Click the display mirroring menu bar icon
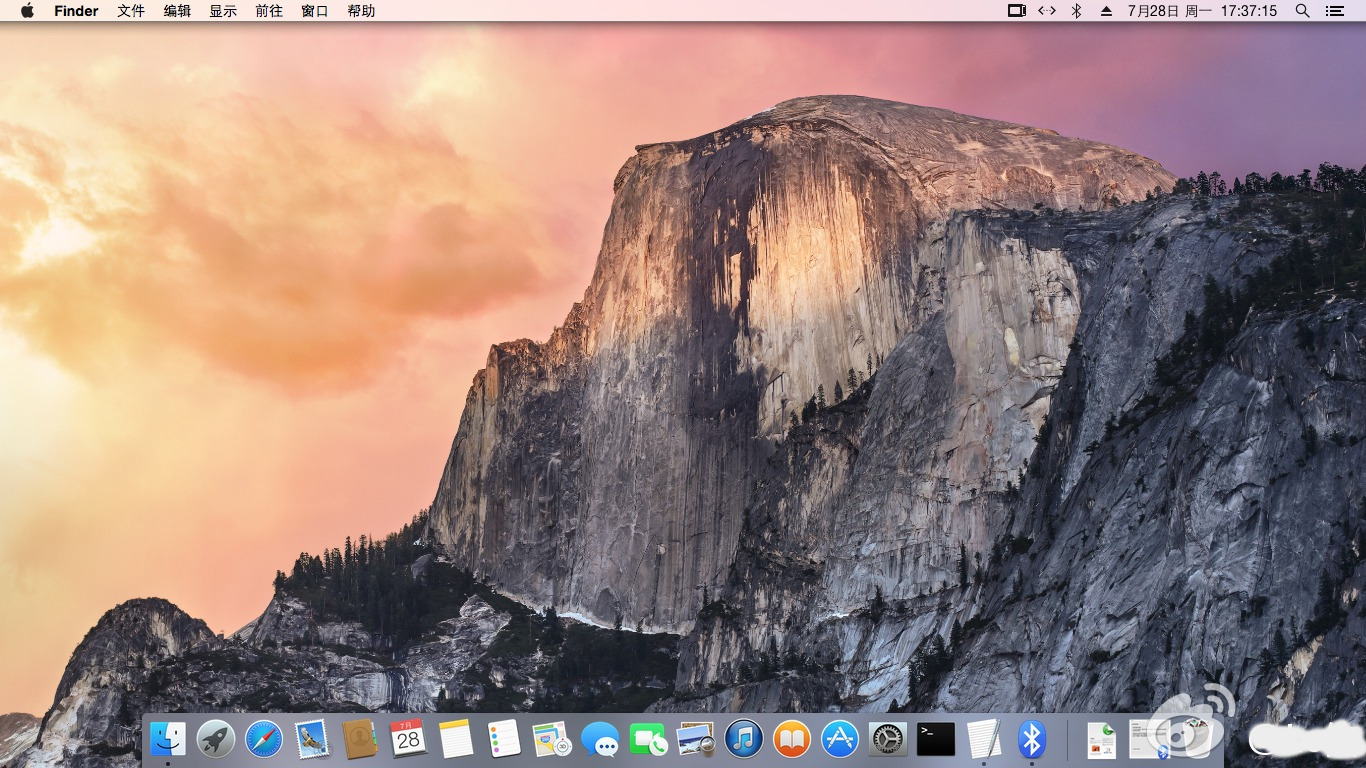The height and width of the screenshot is (768, 1366). coord(1017,11)
